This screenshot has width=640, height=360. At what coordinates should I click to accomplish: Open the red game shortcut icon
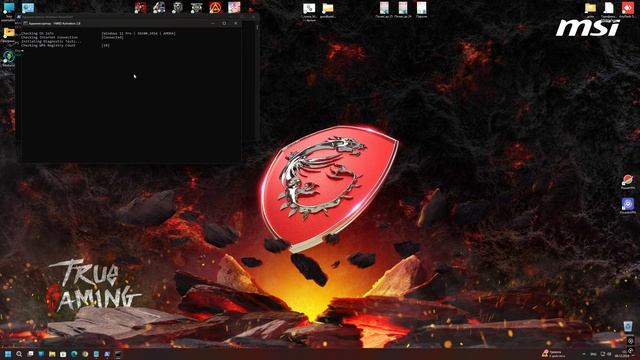coord(140,7)
